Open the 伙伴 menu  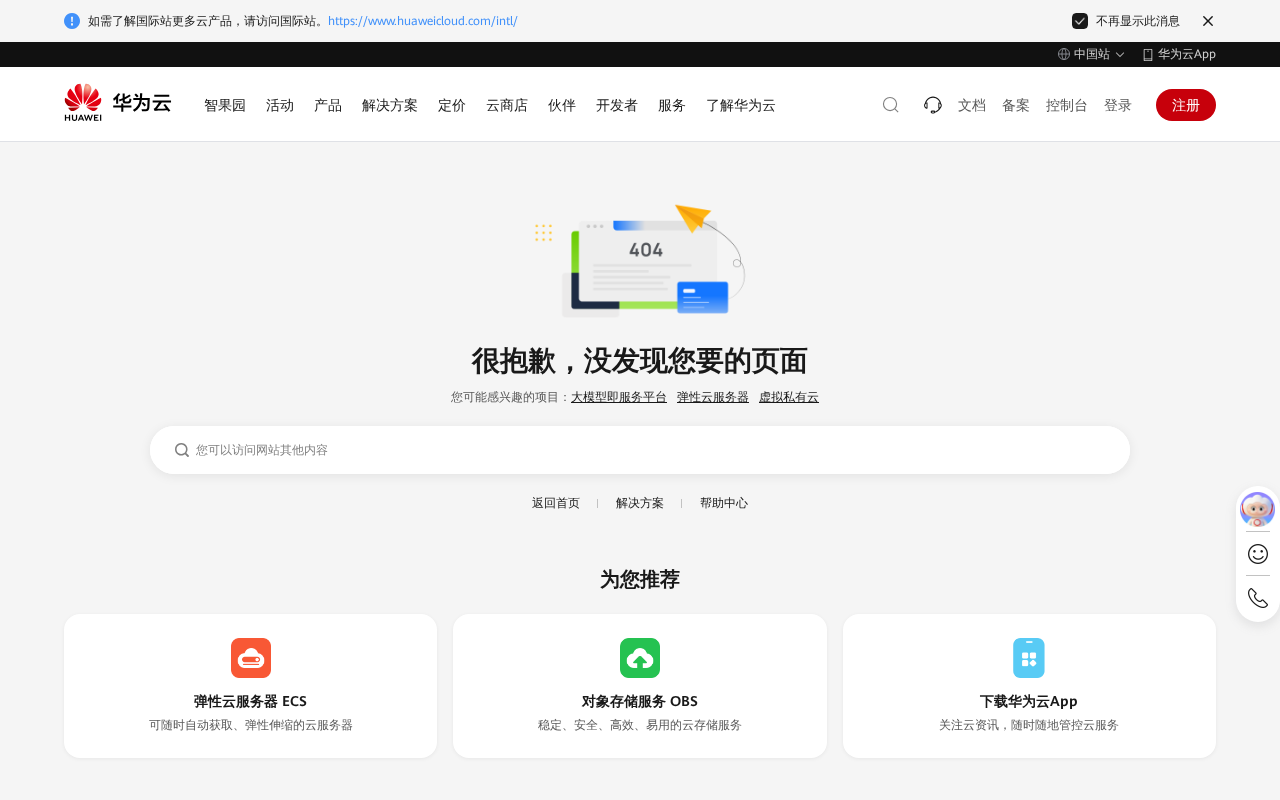(x=562, y=105)
